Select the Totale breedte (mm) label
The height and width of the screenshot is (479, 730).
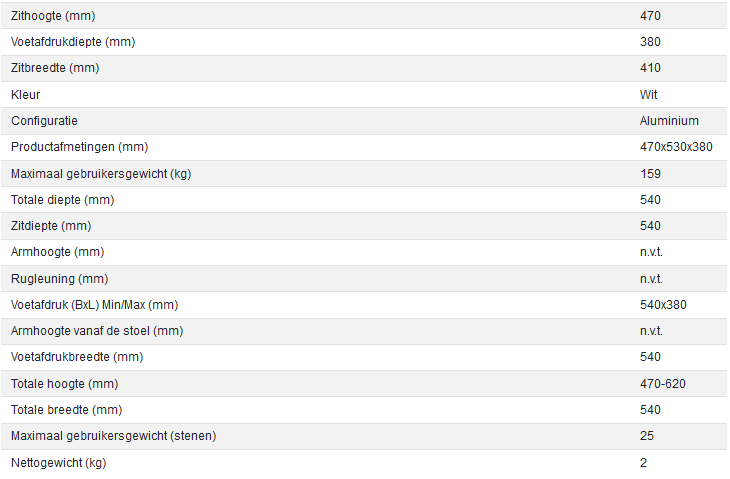pos(66,410)
